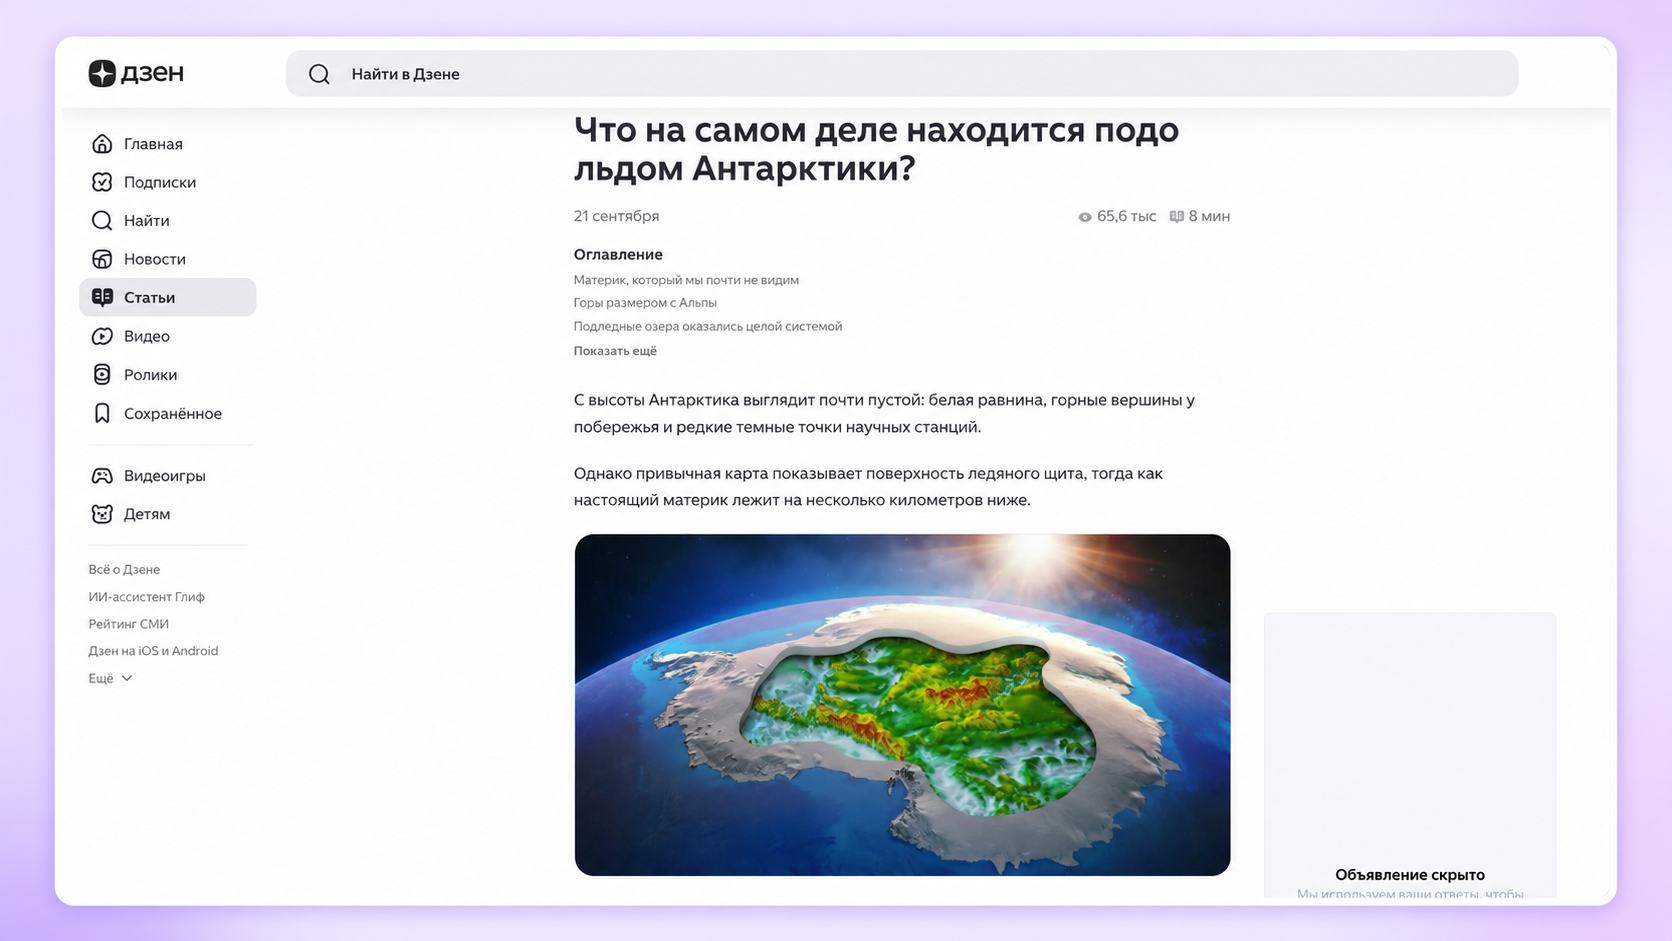1672x941 pixels.
Task: Click the Сохранённое bookmark icon
Action: [102, 413]
